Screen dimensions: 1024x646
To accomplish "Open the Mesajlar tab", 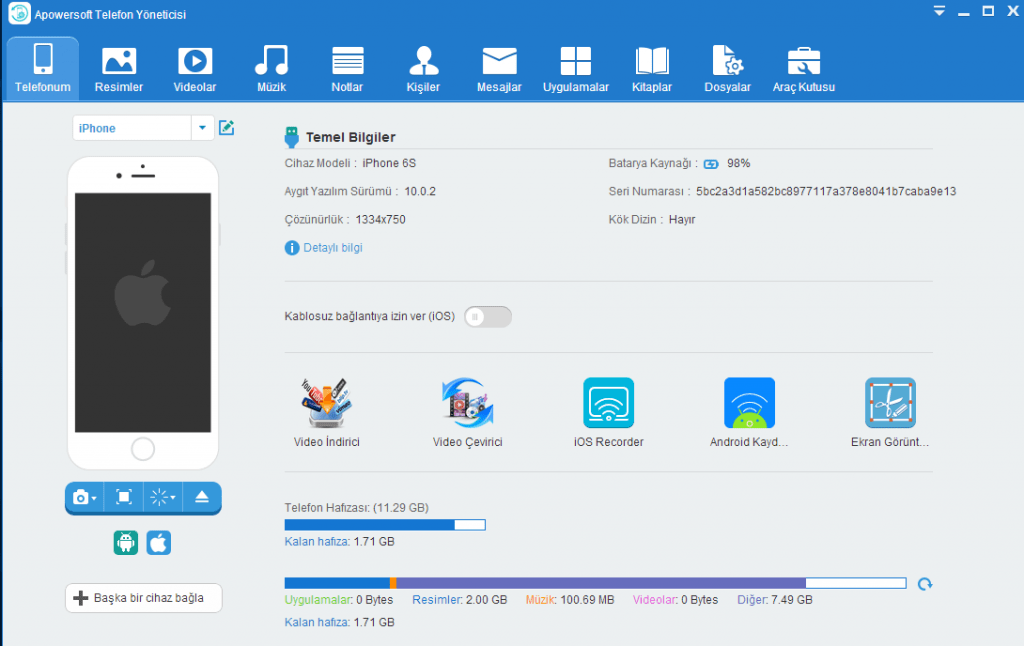I will 499,69.
